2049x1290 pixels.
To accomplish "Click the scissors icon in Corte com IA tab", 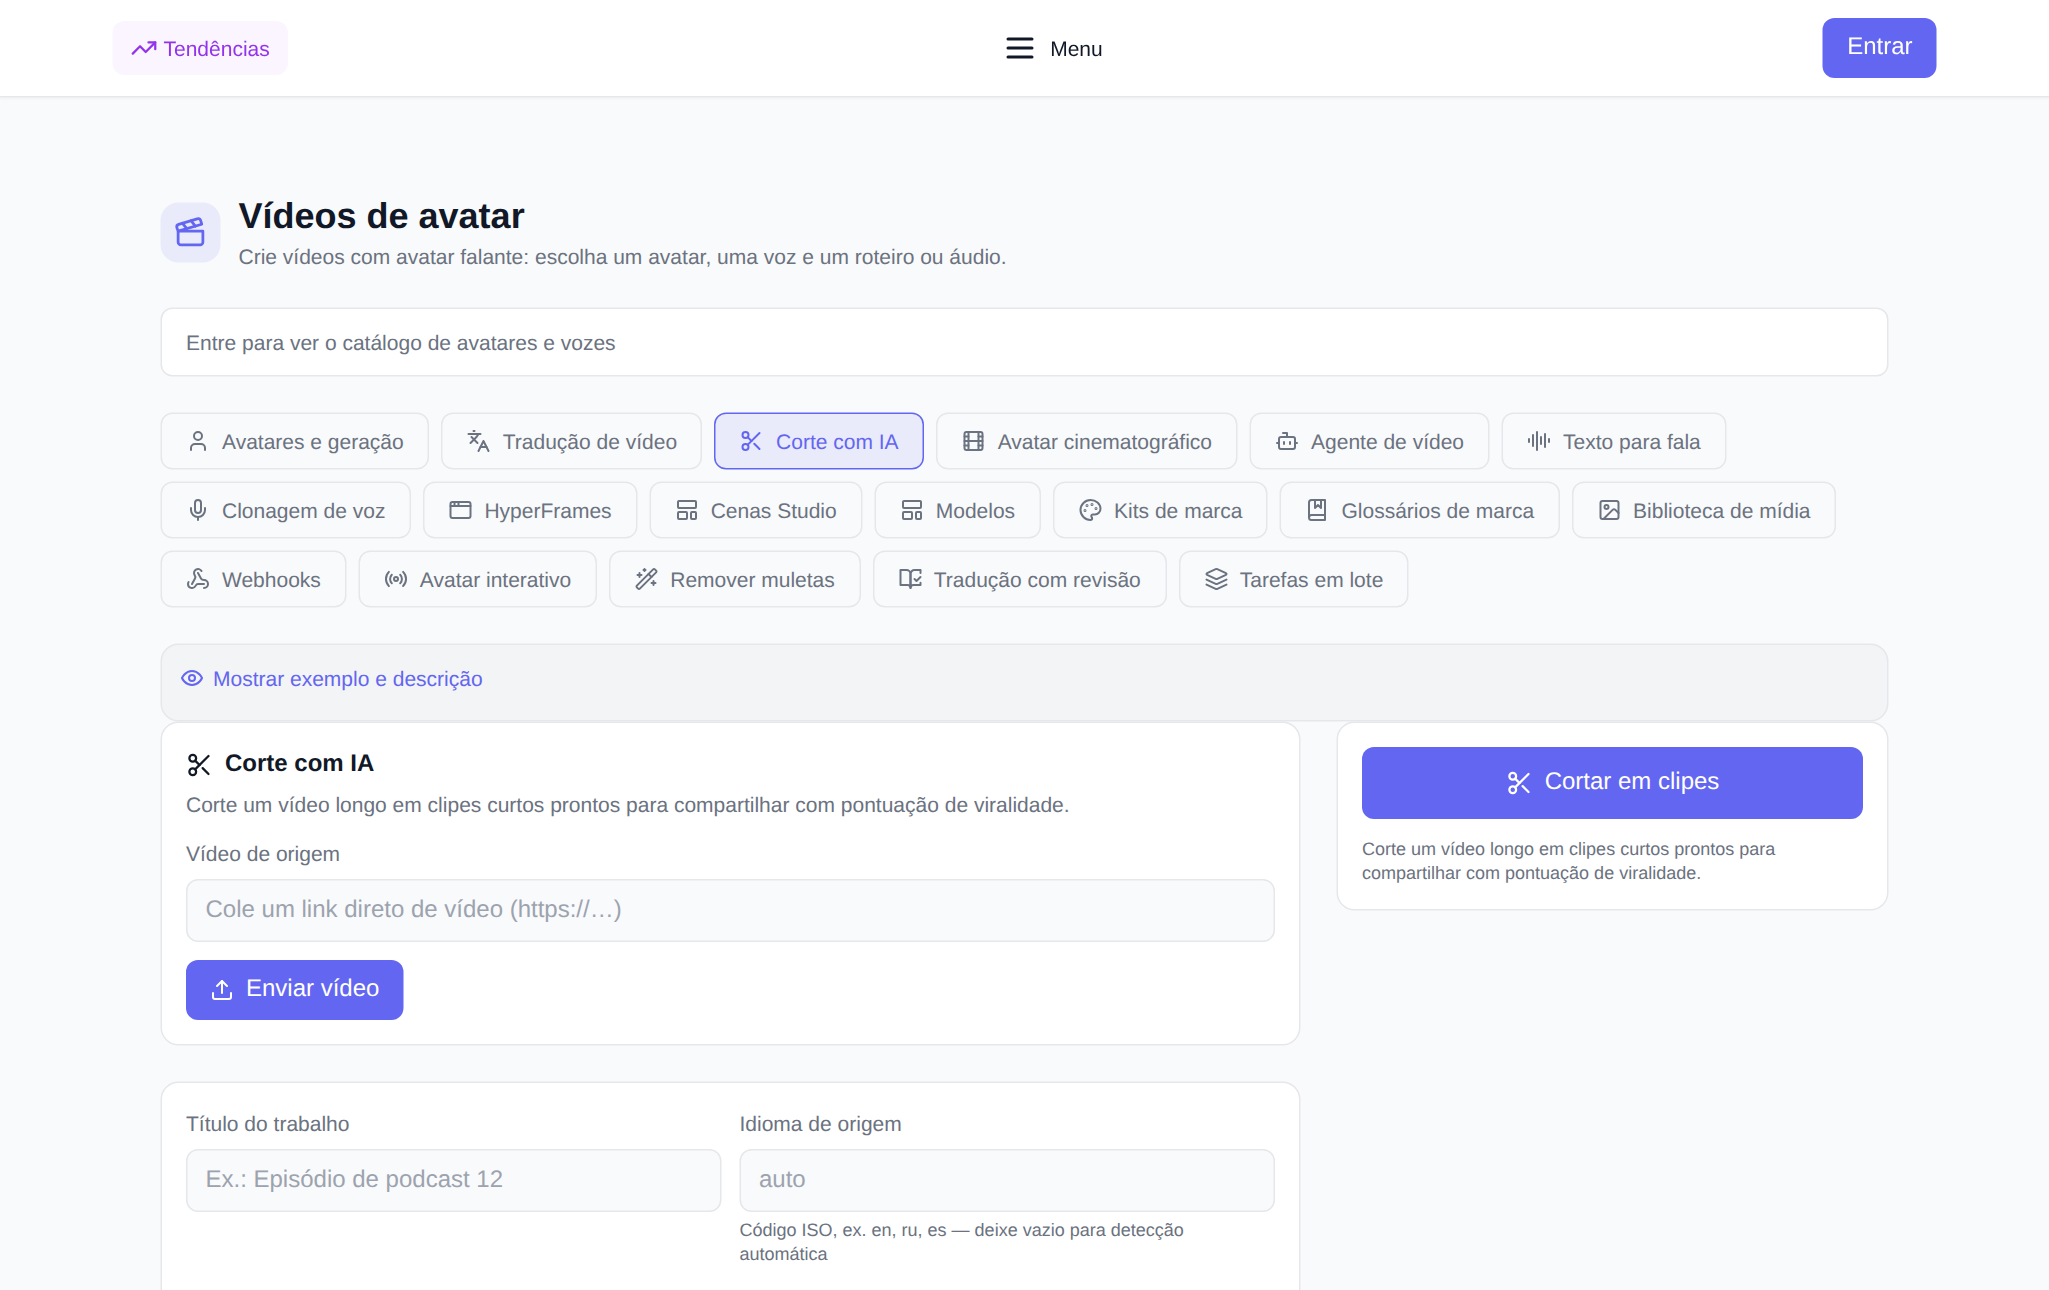I will (x=751, y=441).
